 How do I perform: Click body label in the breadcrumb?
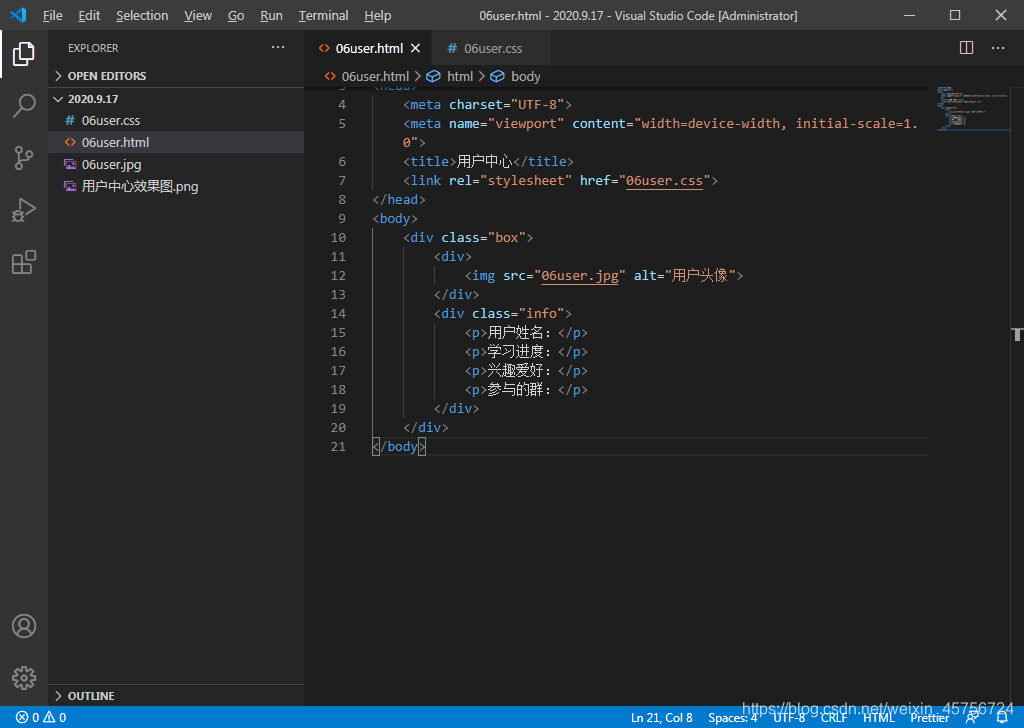(x=525, y=76)
